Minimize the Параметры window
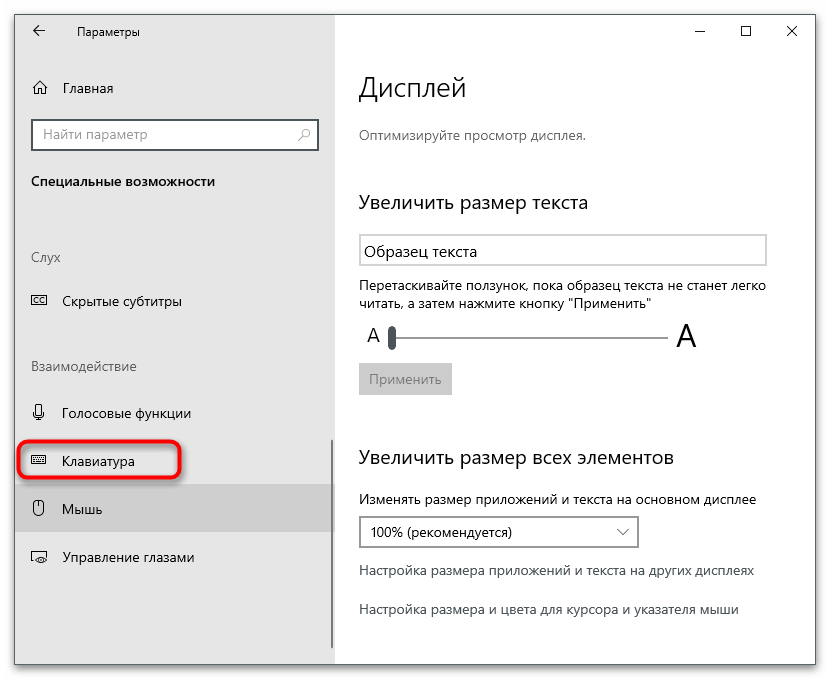Image resolution: width=830 pixels, height=679 pixels. coord(700,31)
